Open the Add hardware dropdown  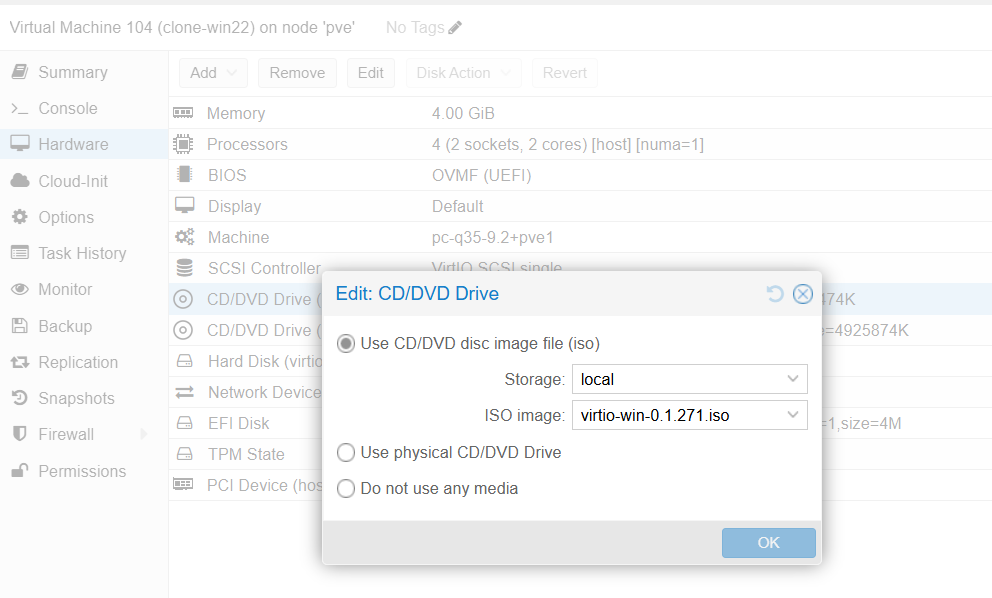[213, 73]
